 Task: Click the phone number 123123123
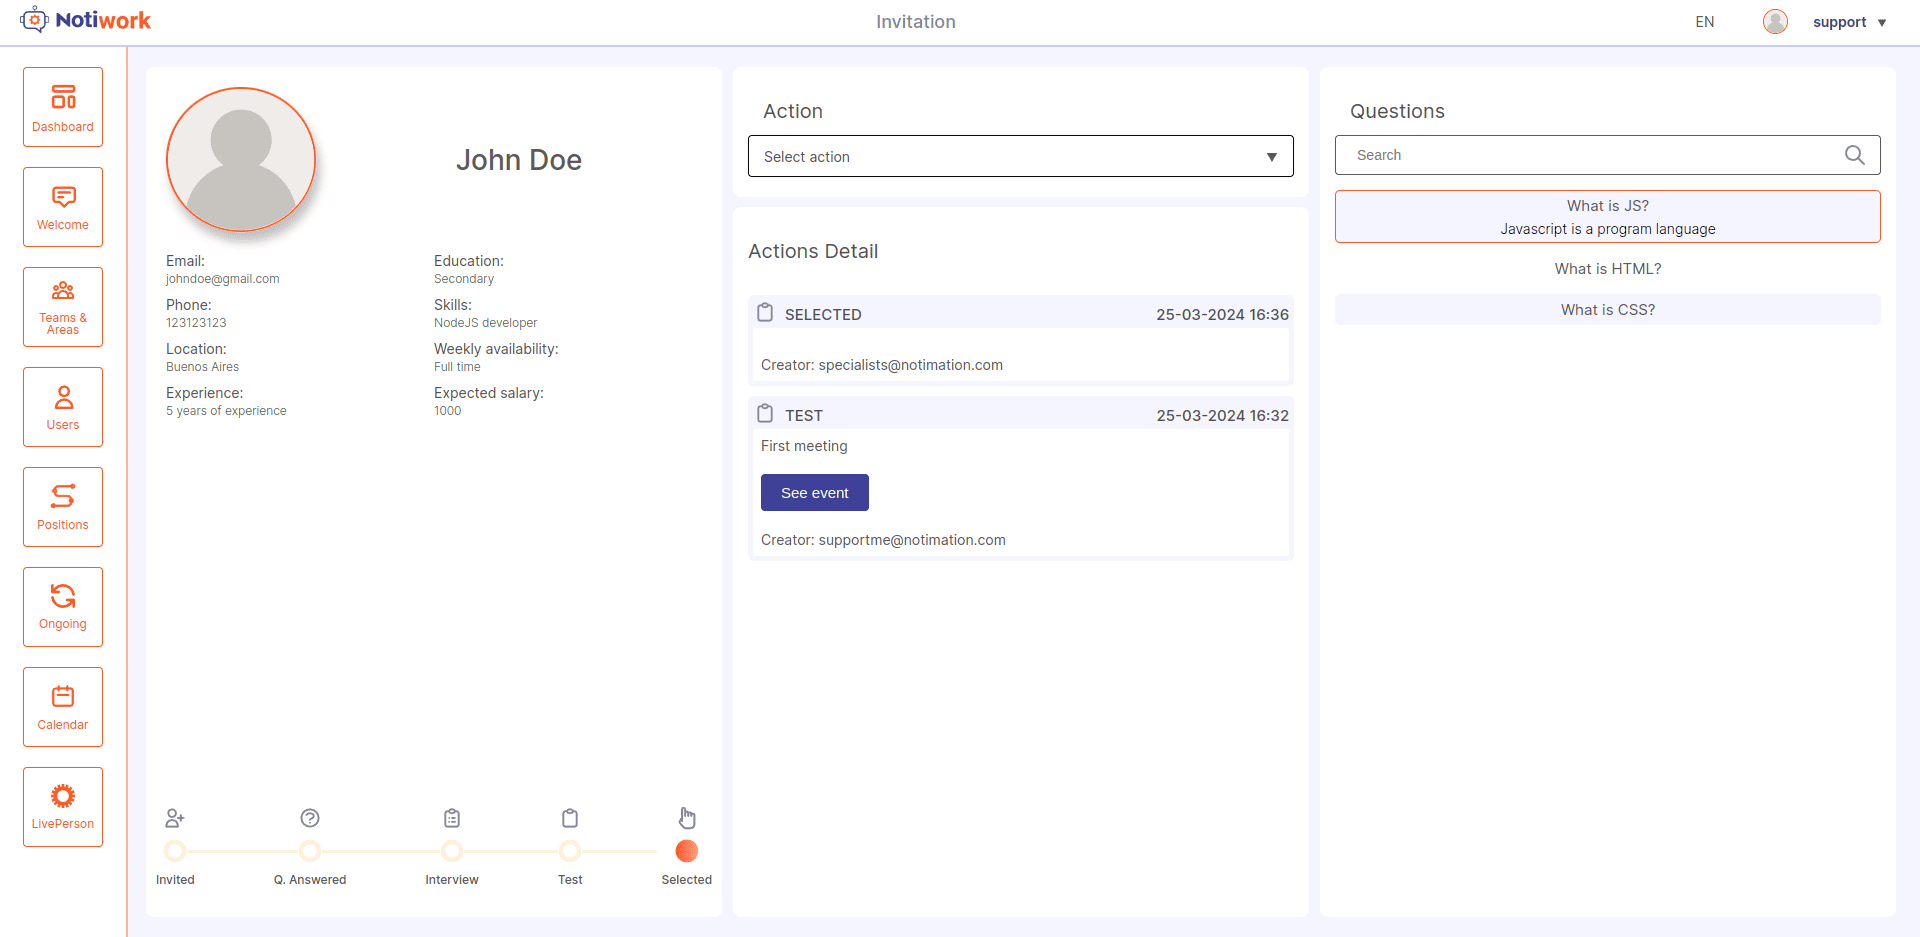[x=196, y=323]
